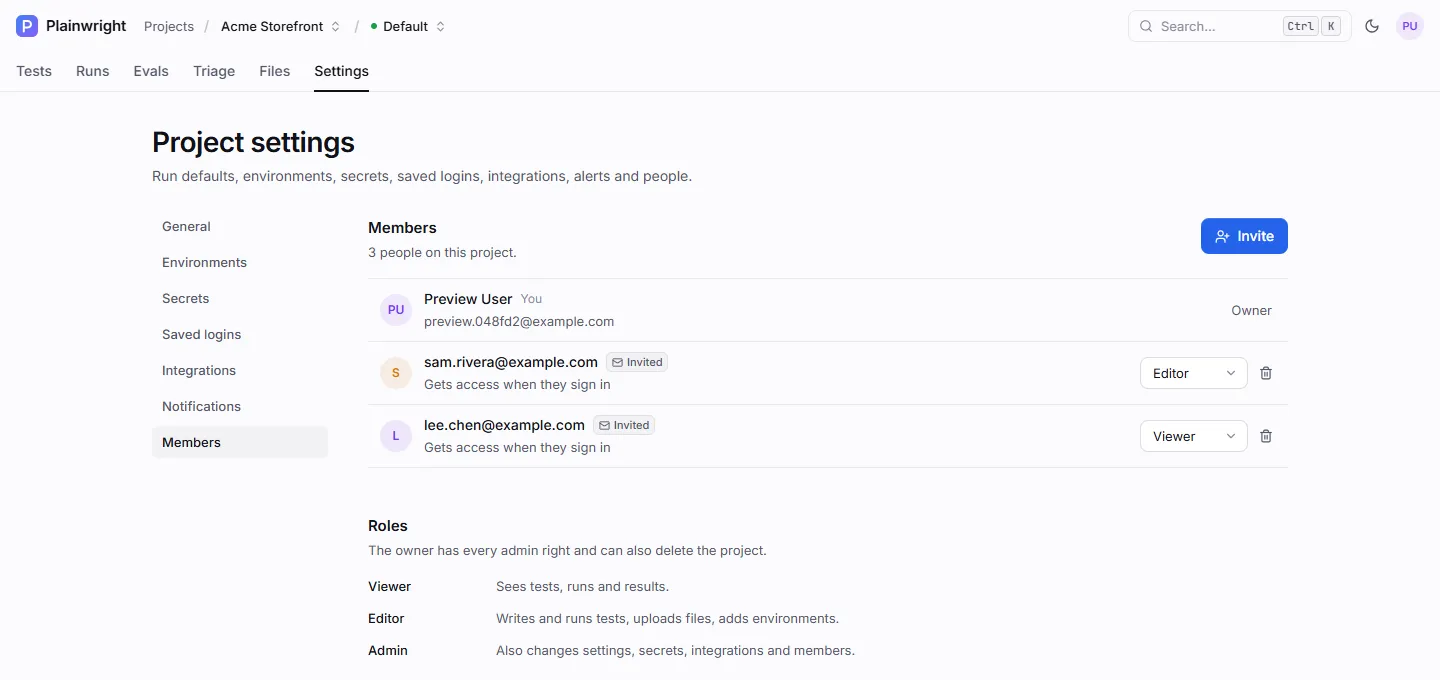The height and width of the screenshot is (680, 1440).
Task: Click the L avatar for lee.chen
Action: (396, 436)
